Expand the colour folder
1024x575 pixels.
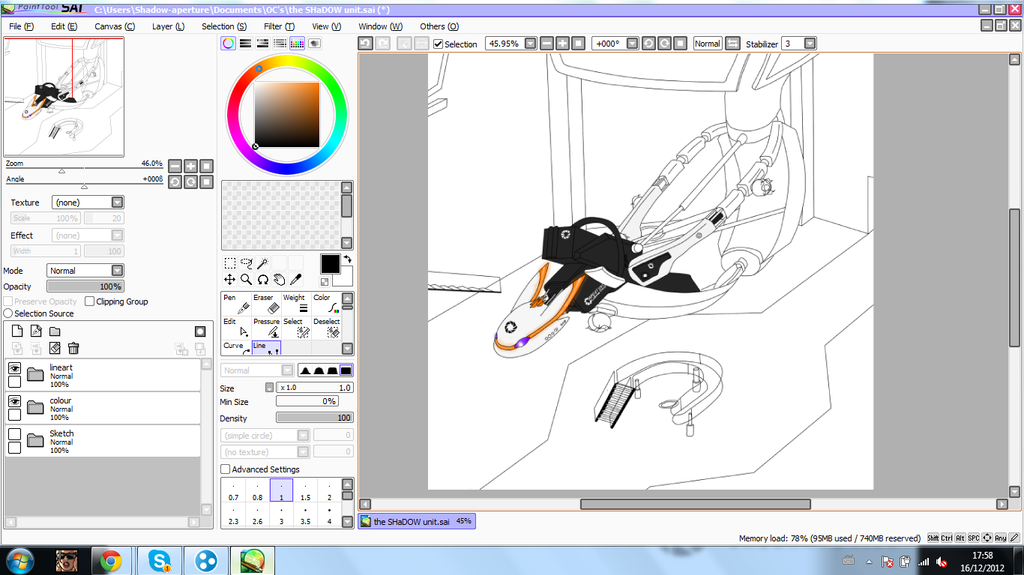pos(35,408)
